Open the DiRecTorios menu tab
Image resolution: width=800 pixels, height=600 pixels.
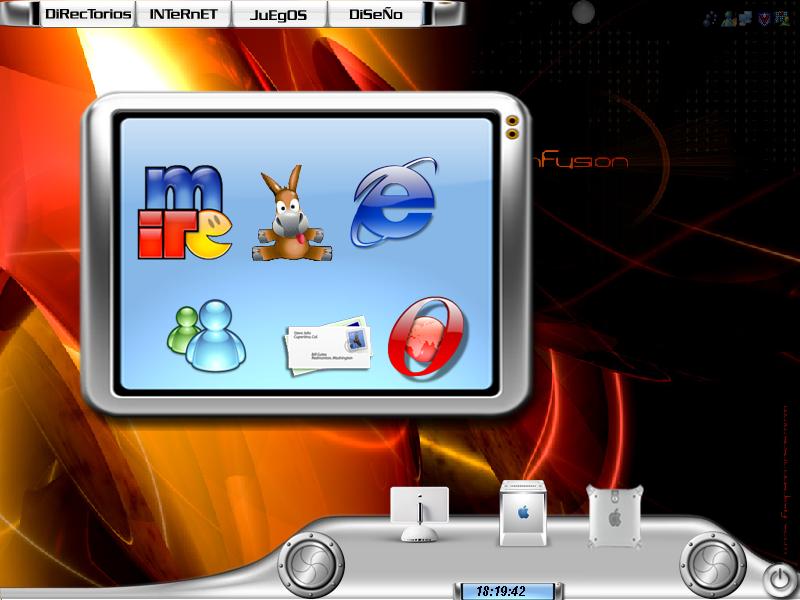[x=88, y=14]
